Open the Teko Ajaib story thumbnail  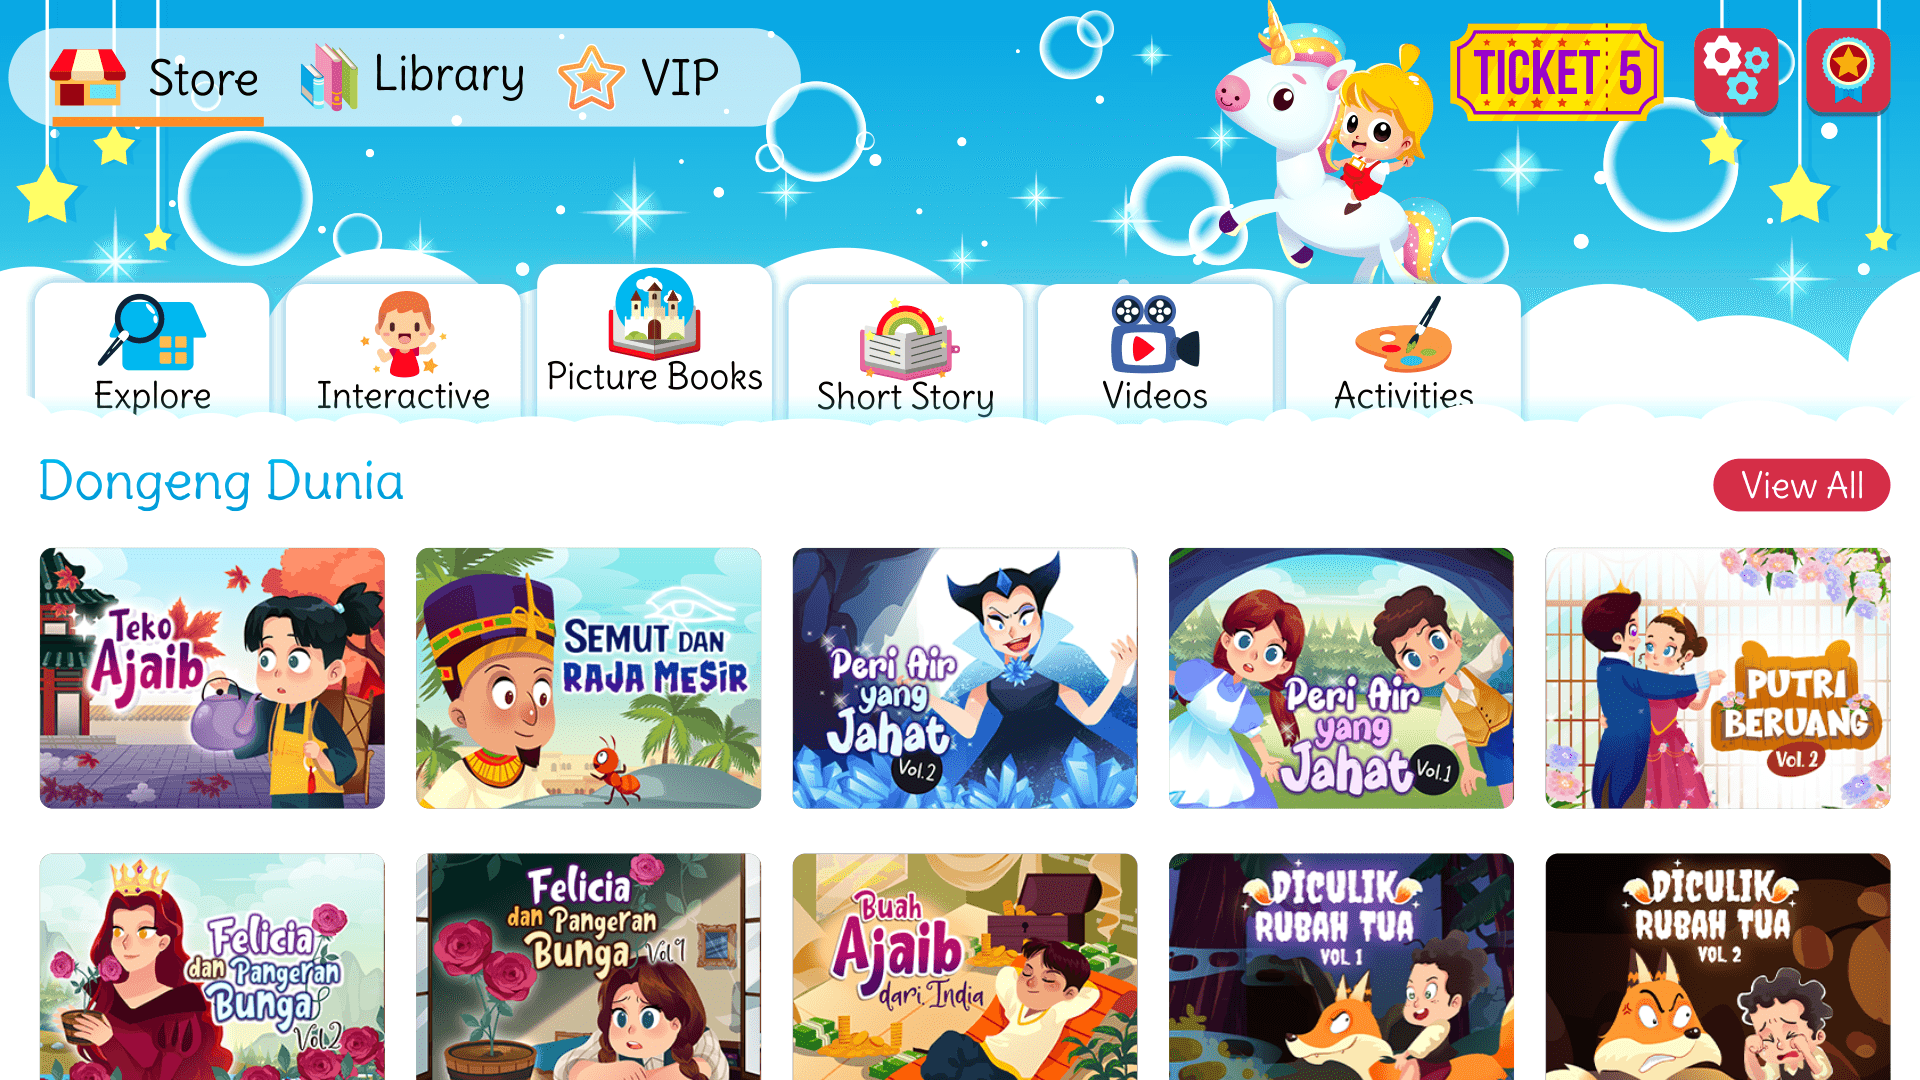click(212, 678)
